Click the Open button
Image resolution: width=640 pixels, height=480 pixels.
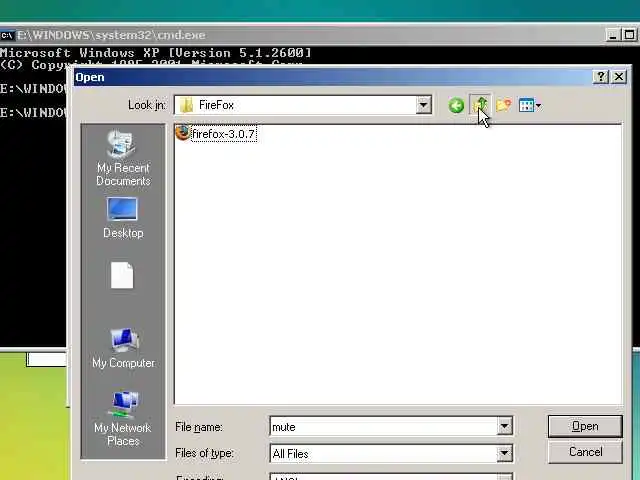tap(585, 426)
